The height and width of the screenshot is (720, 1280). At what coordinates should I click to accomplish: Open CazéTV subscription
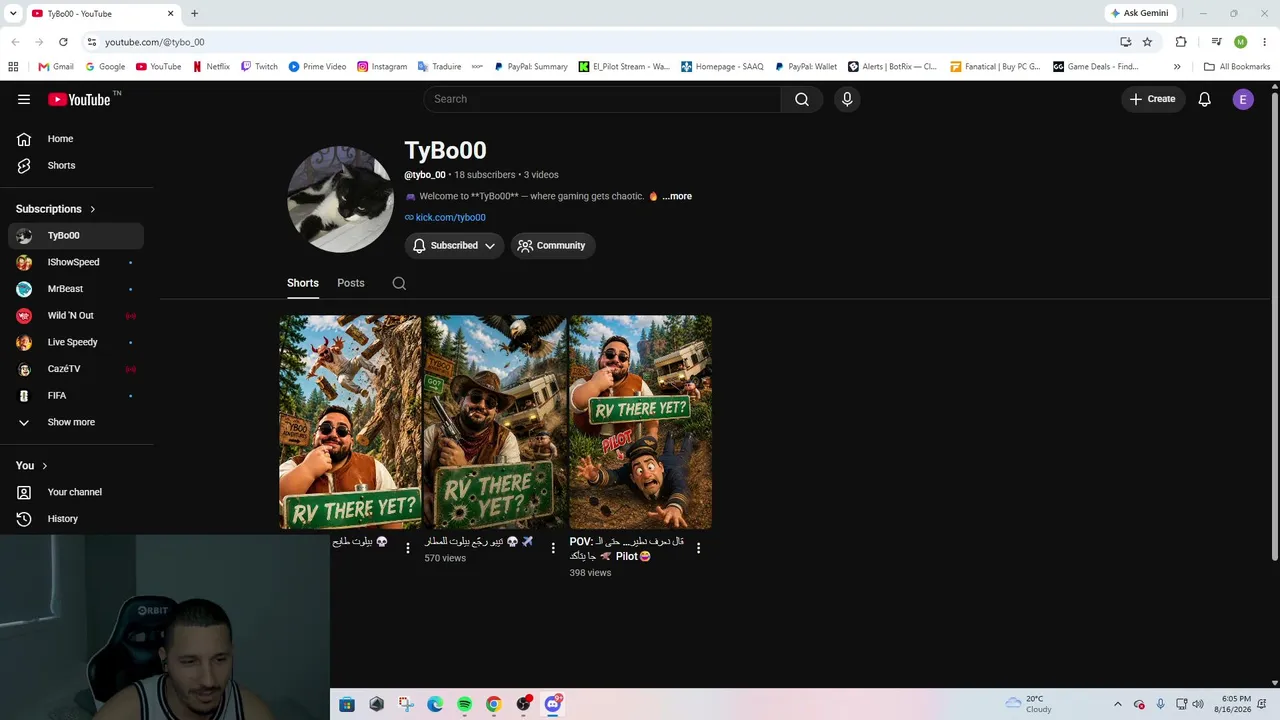pyautogui.click(x=76, y=369)
